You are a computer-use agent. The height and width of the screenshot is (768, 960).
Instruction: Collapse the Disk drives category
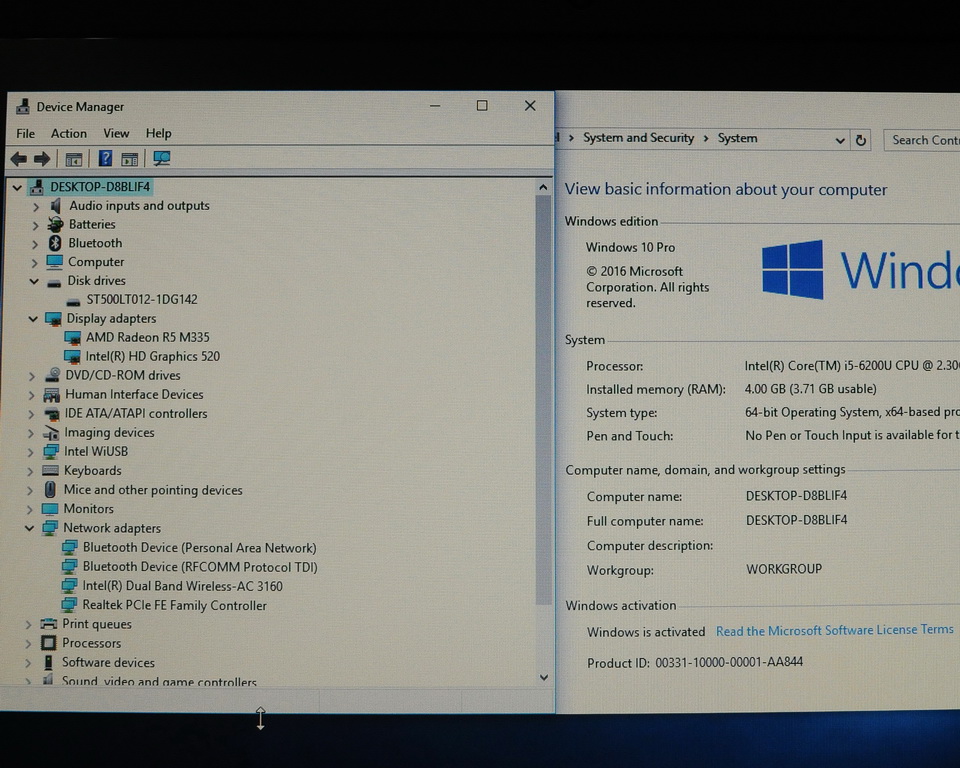point(34,281)
